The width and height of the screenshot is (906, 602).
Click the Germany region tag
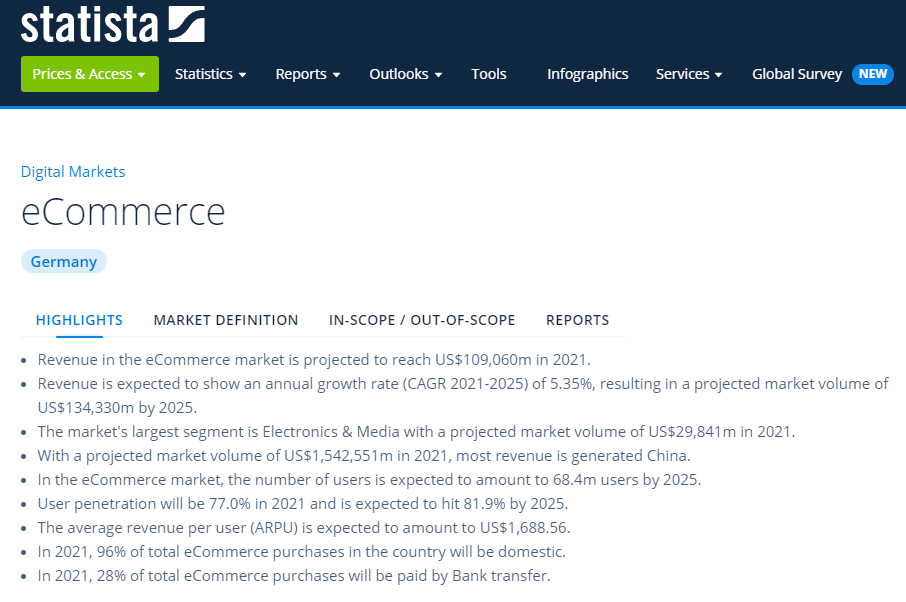coord(64,261)
